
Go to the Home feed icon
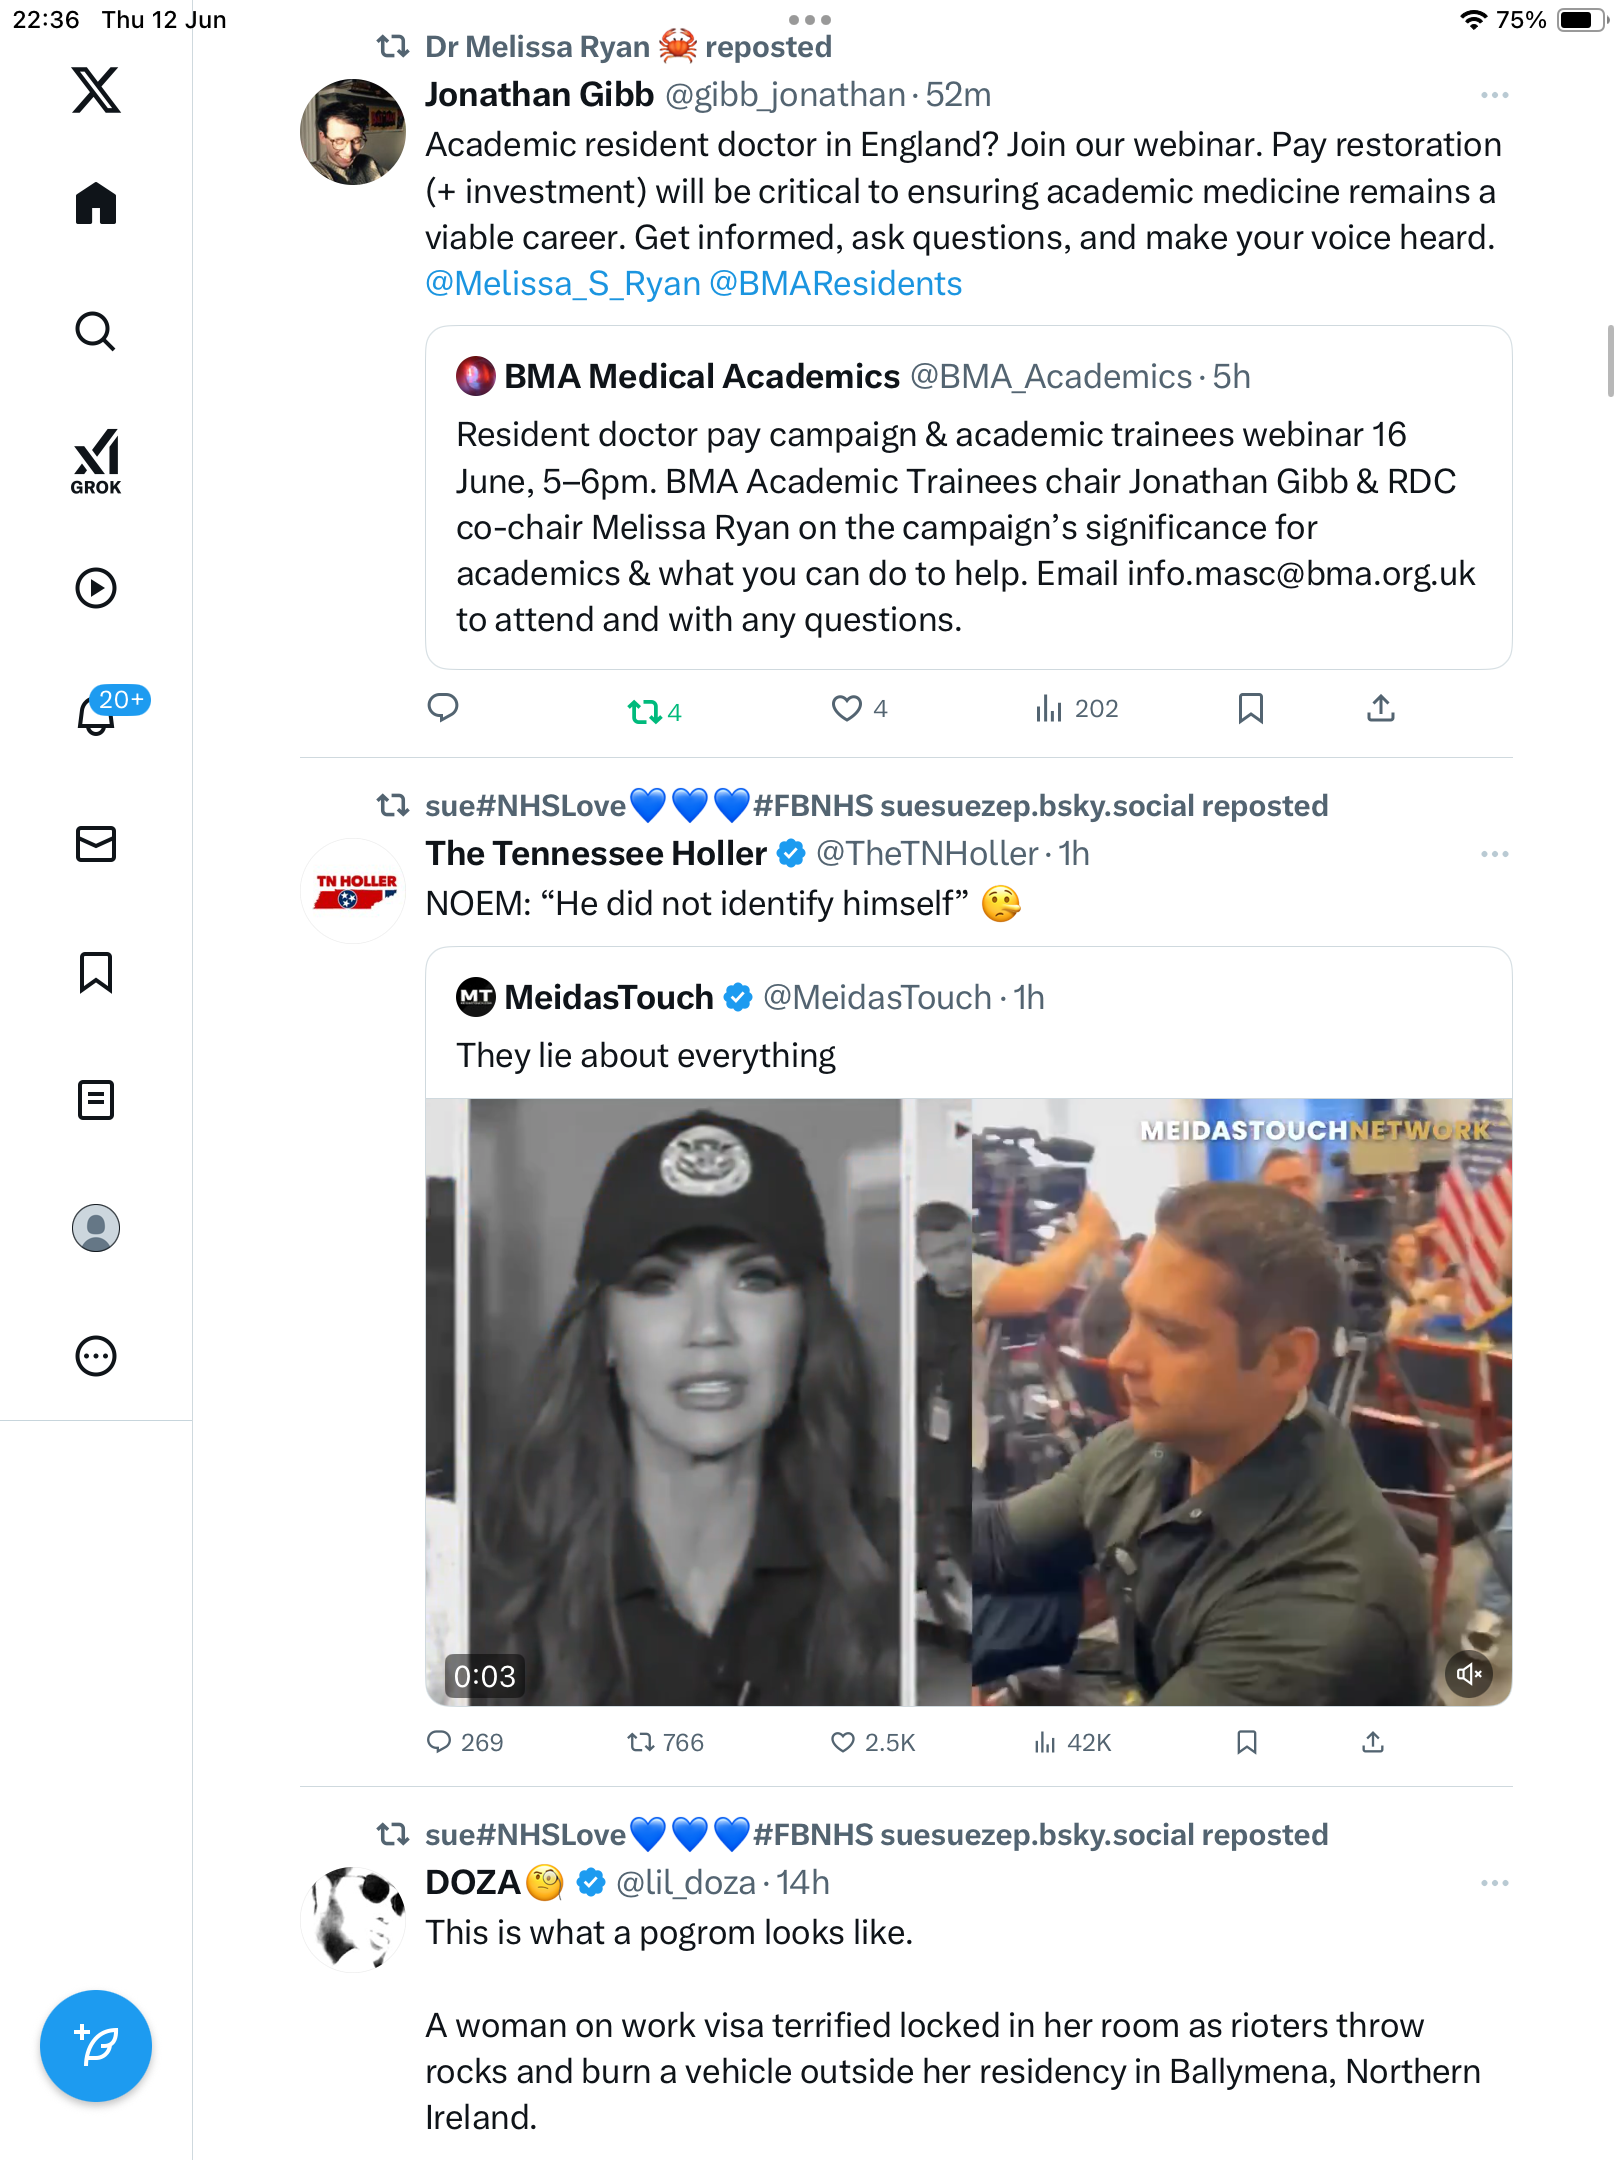point(96,203)
